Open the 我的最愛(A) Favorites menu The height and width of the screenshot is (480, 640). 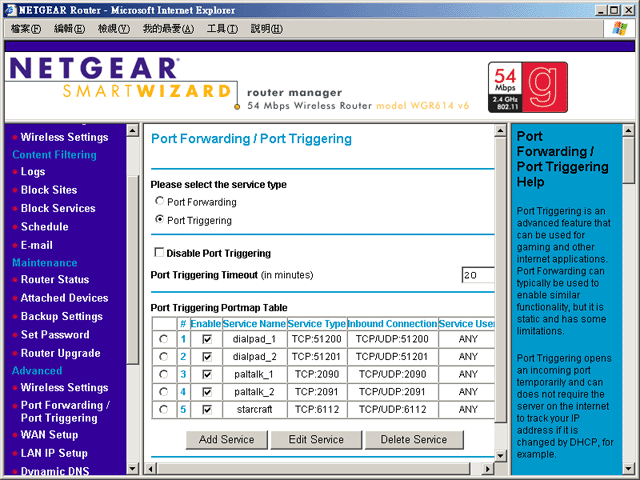(168, 29)
